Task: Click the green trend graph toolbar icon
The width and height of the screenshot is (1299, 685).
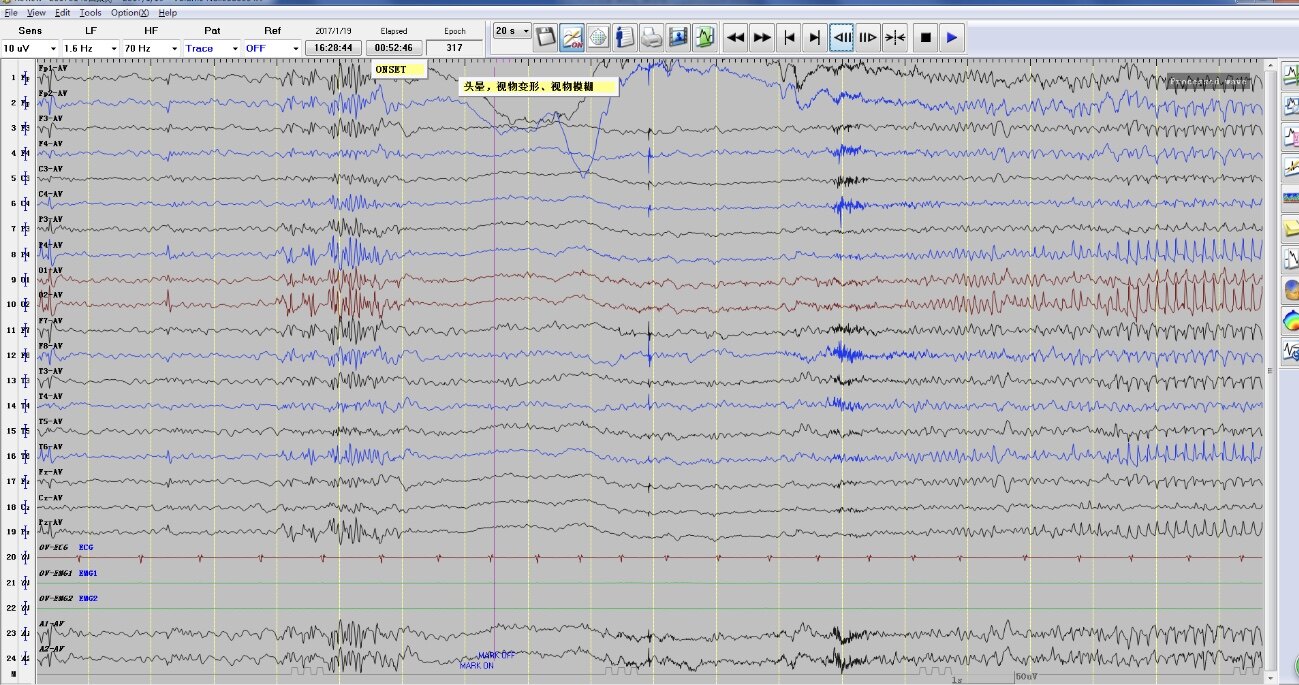Action: click(706, 38)
